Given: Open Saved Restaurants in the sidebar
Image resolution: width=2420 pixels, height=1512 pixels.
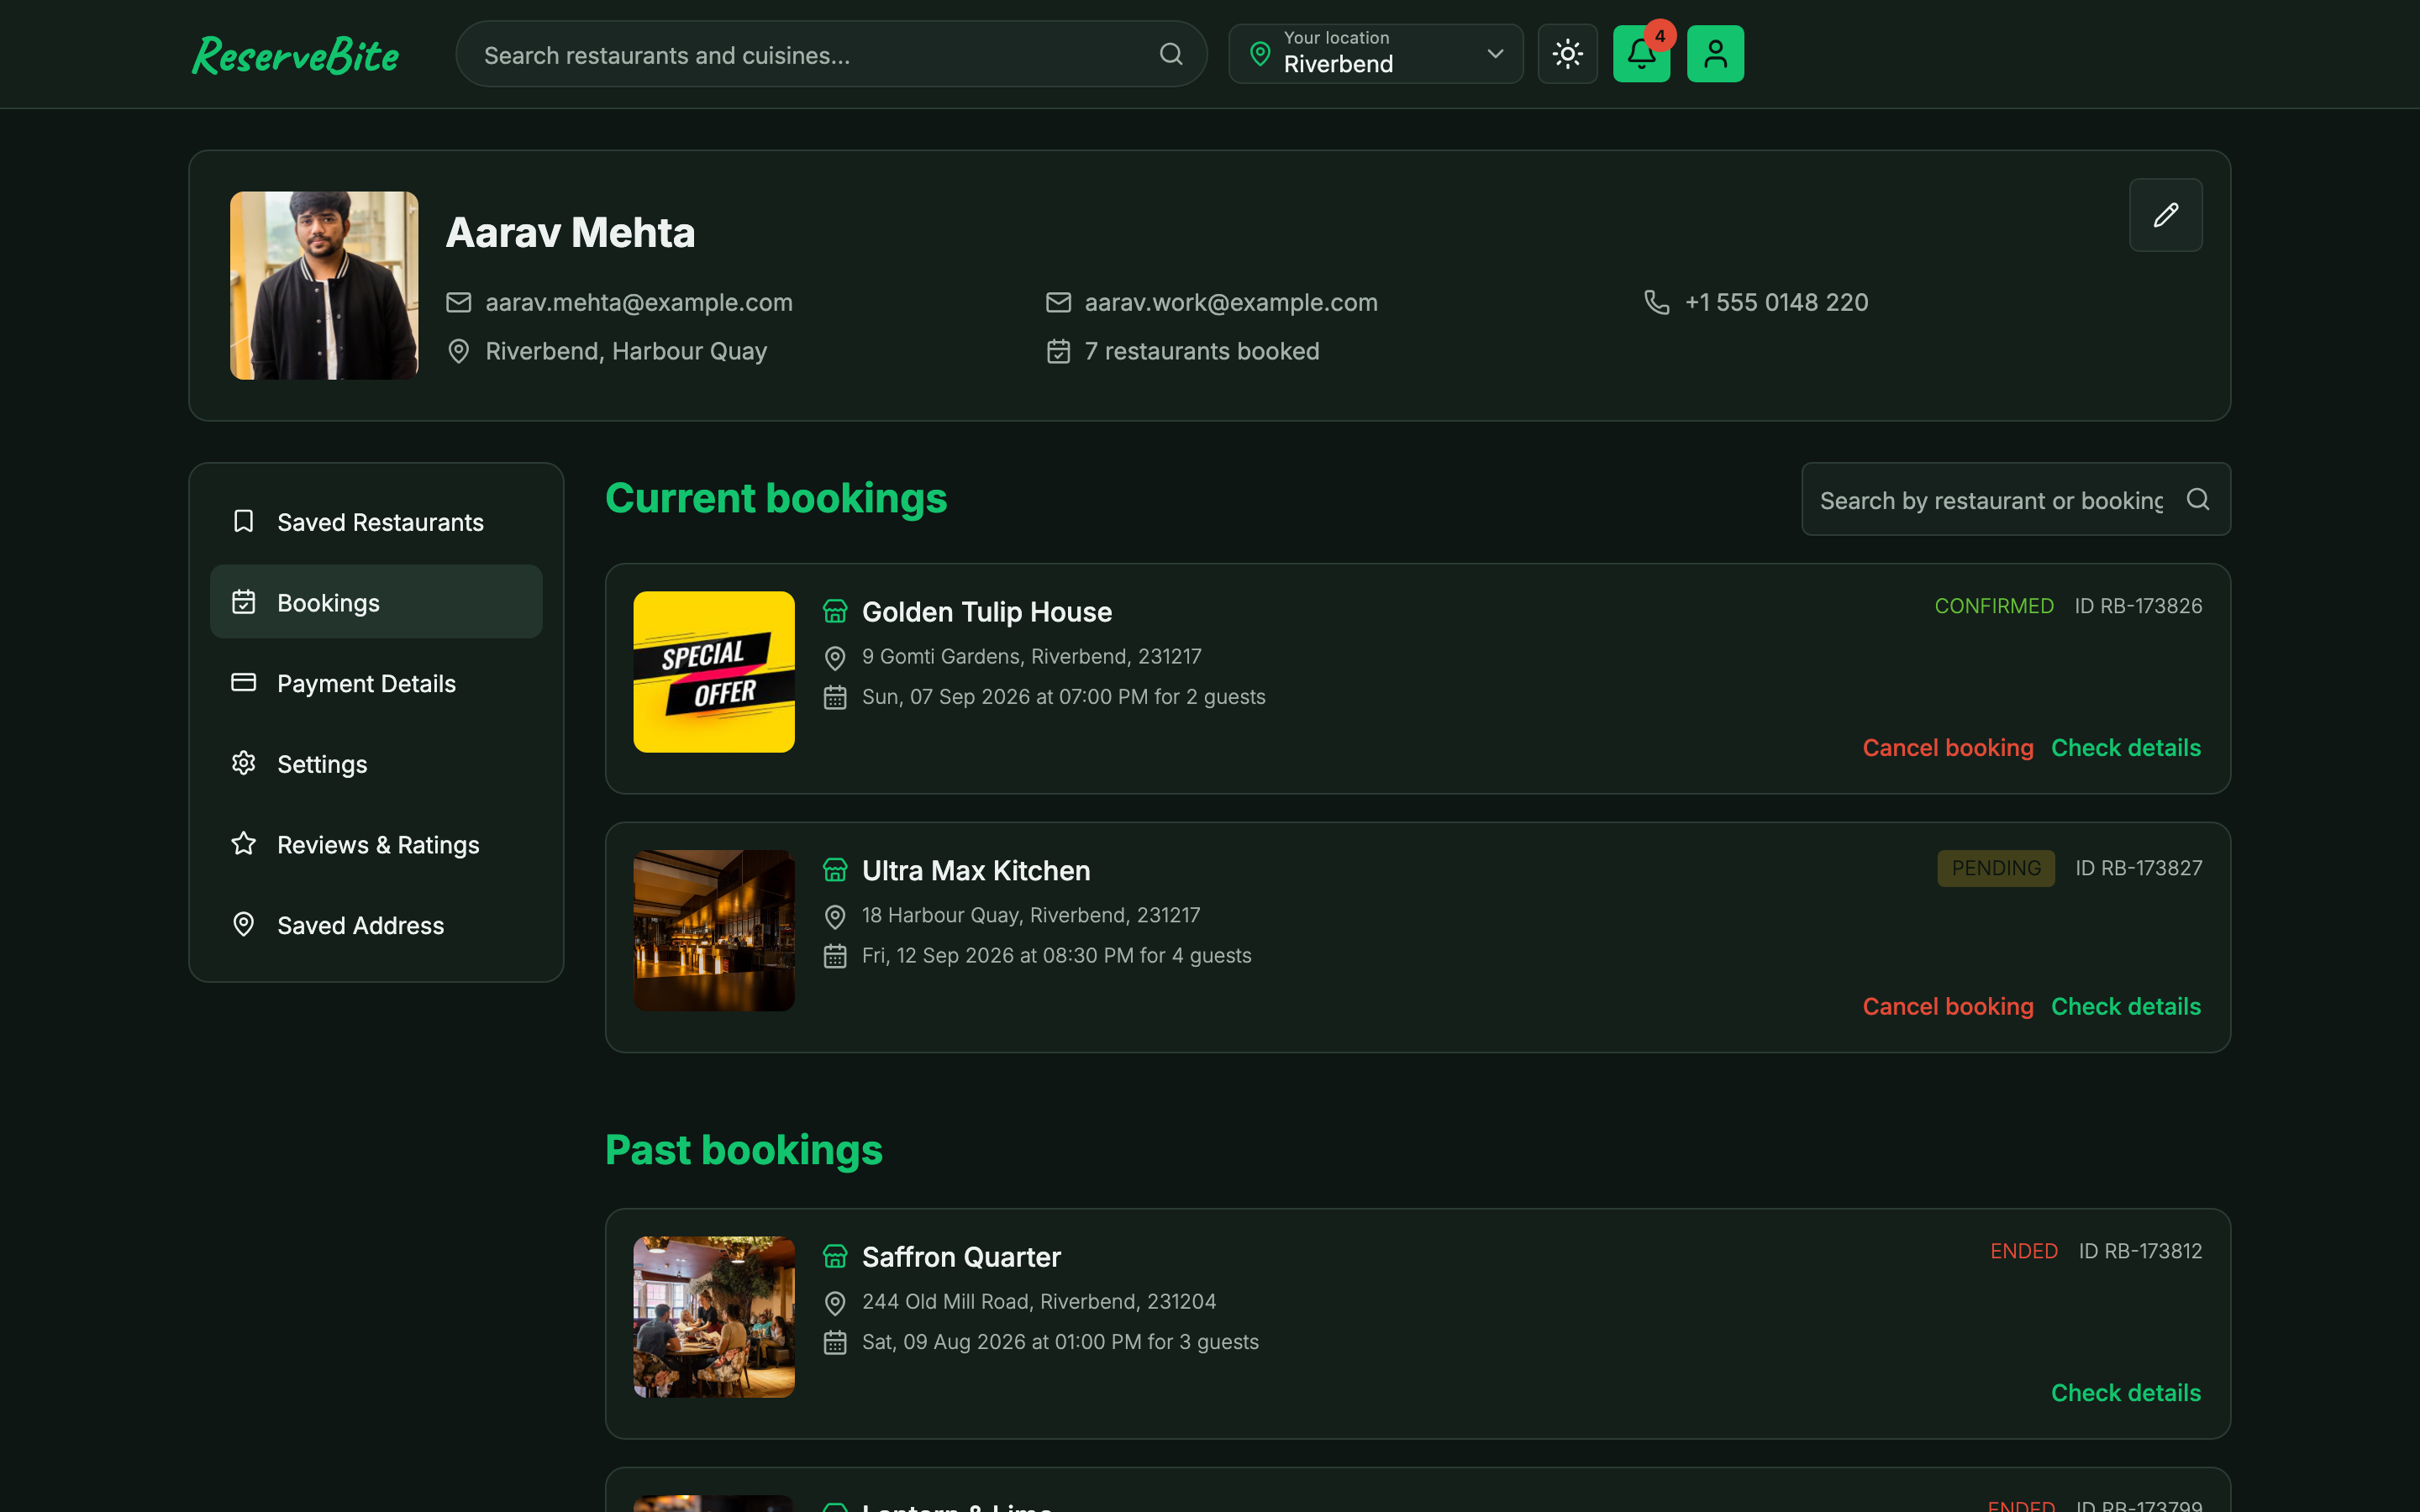Looking at the screenshot, I should click(x=376, y=522).
